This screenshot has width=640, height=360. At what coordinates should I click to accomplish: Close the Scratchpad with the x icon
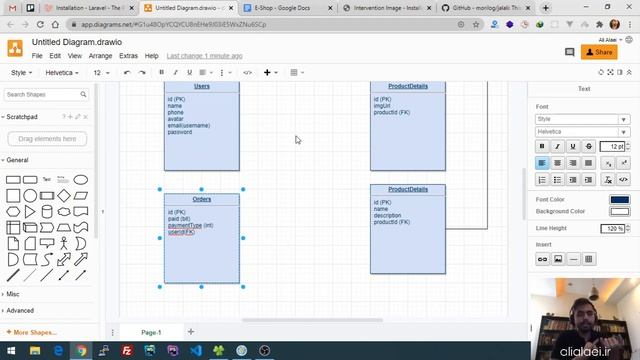[86, 117]
